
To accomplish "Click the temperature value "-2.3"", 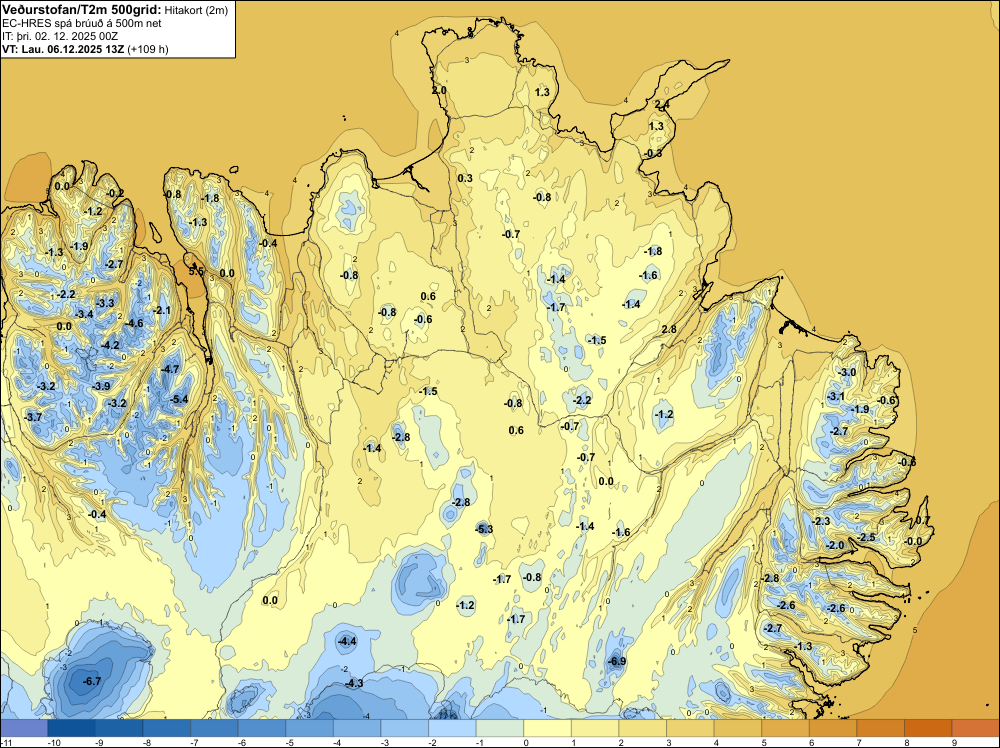I will pos(821,521).
